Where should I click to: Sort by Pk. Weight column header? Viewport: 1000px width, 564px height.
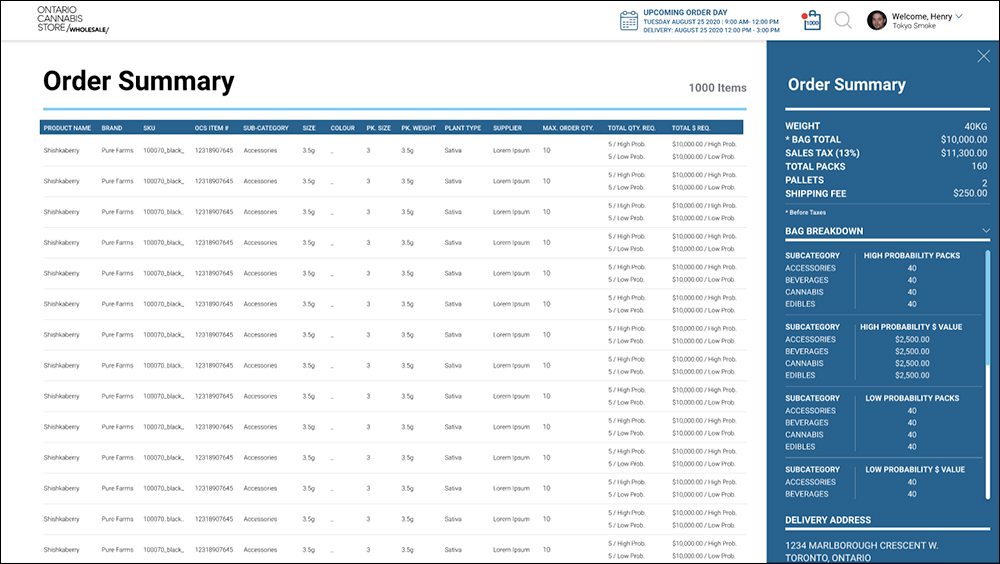pos(418,128)
